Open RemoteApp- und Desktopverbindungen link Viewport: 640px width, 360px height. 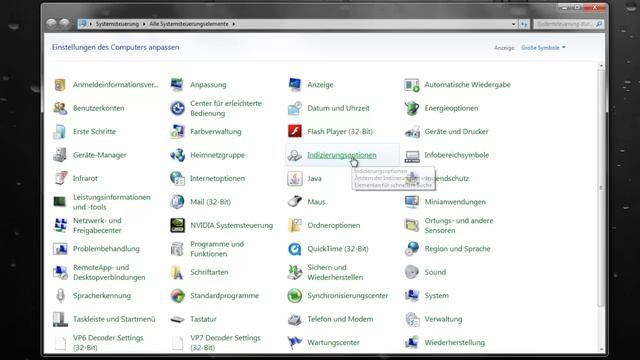click(109, 272)
